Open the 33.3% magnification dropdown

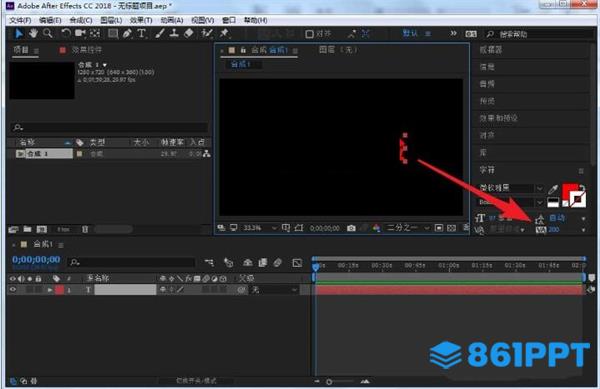tap(259, 228)
